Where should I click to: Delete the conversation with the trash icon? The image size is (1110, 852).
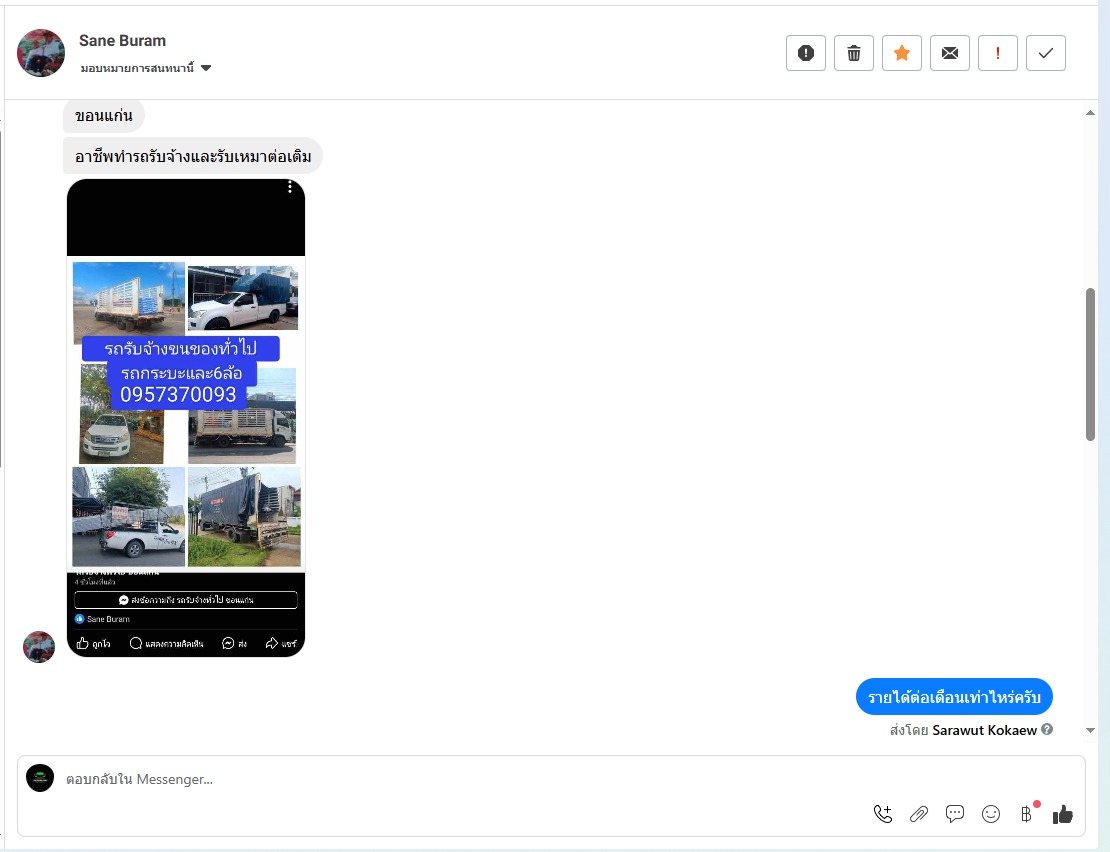click(854, 53)
